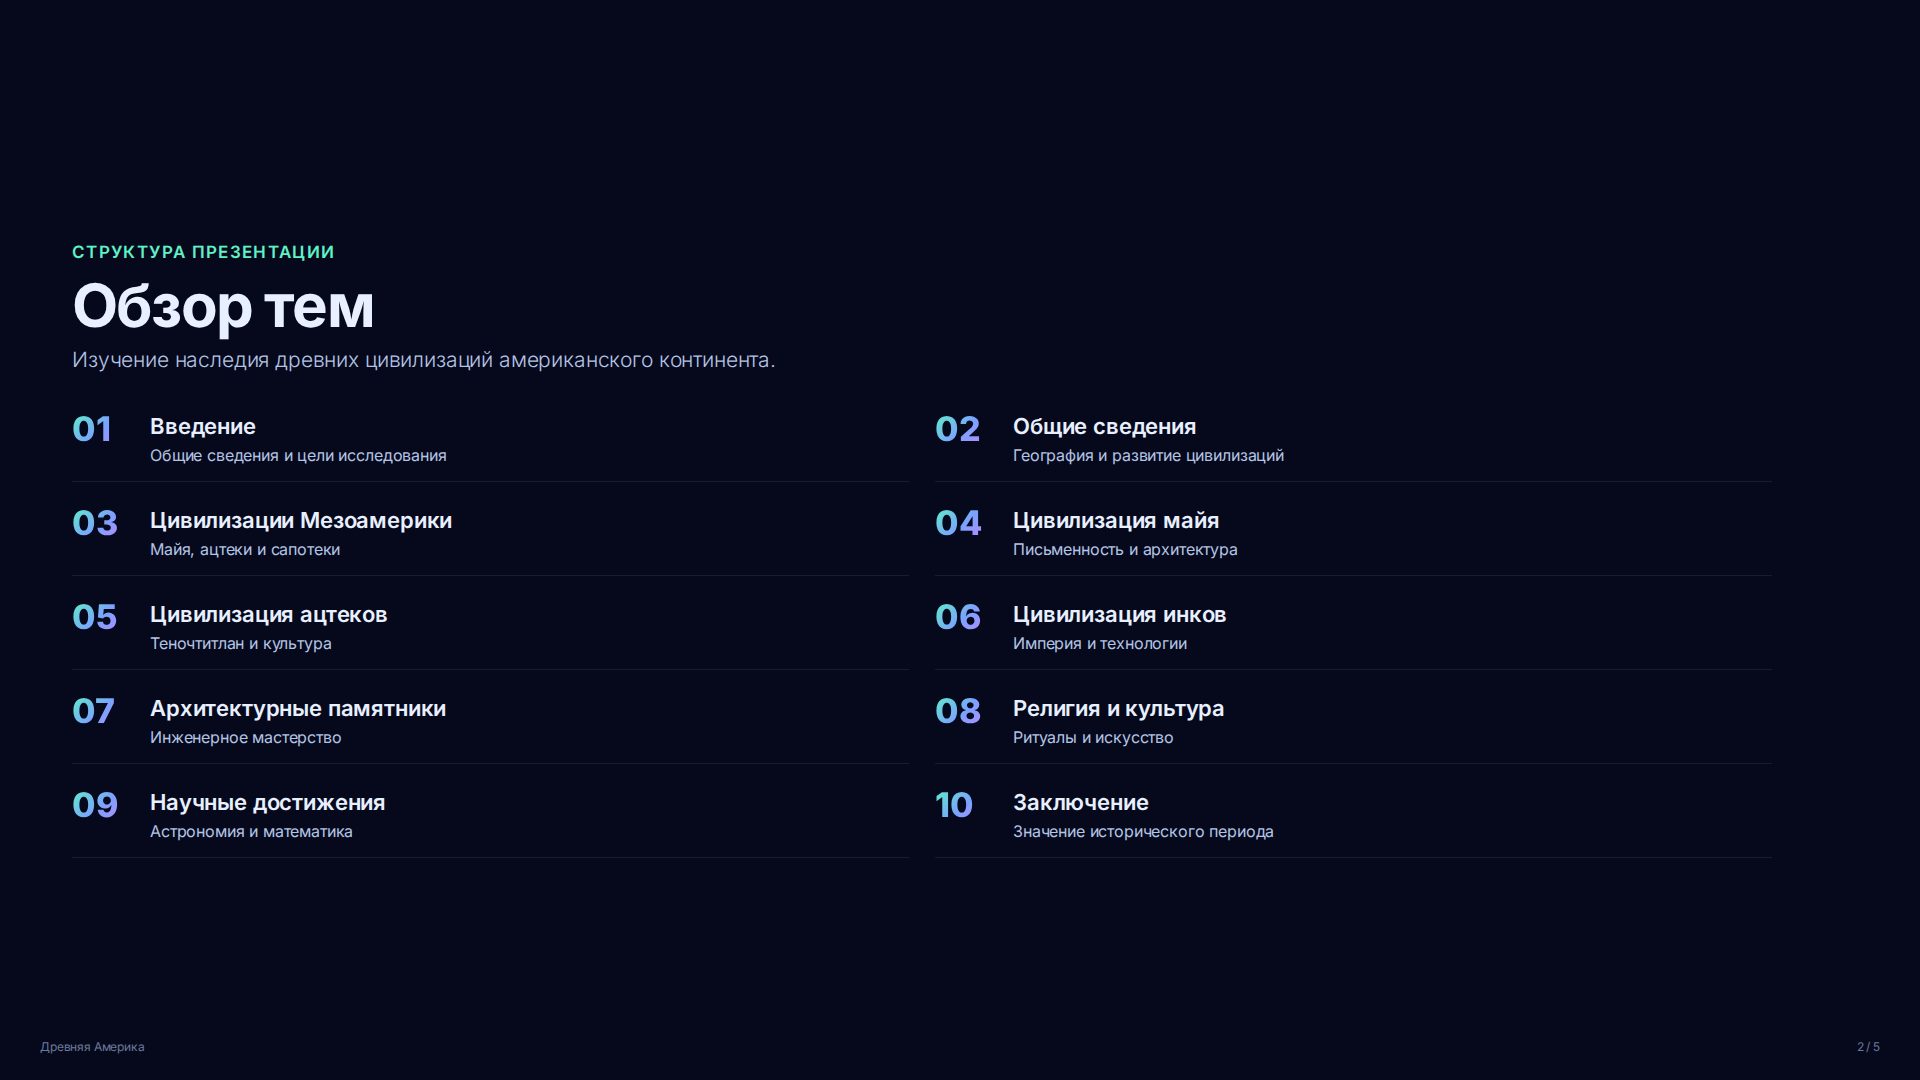This screenshot has height=1080, width=1920.
Task: Select 'Научные достижения' heading
Action: point(268,803)
